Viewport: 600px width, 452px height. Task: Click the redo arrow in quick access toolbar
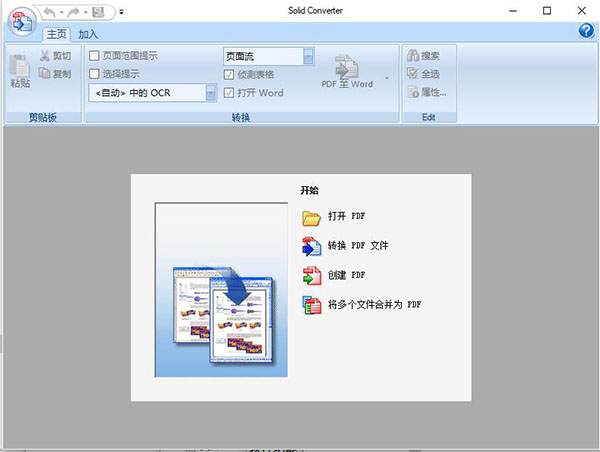[x=73, y=13]
